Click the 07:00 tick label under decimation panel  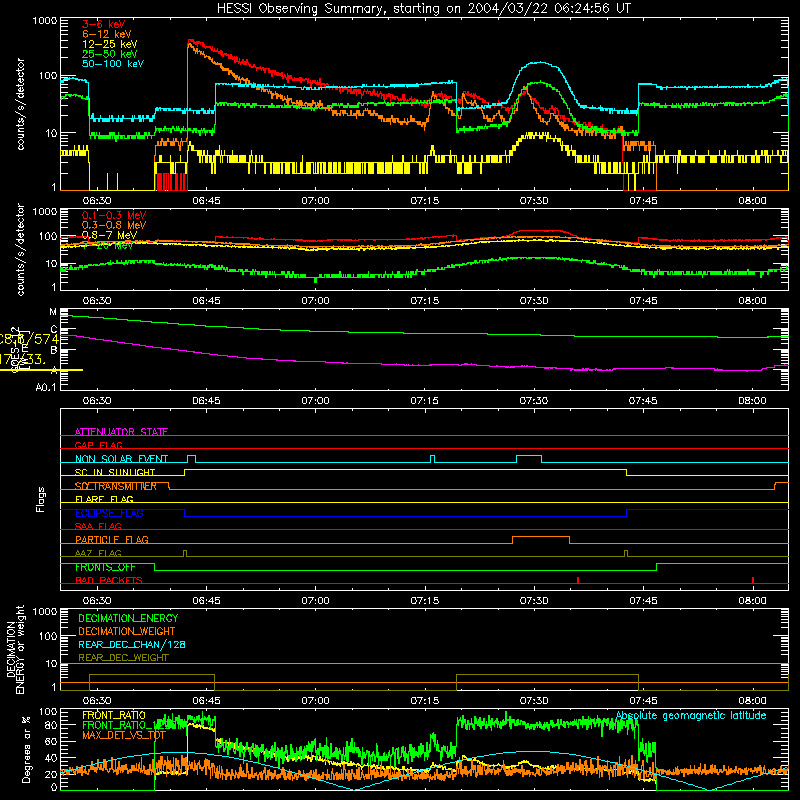315,701
